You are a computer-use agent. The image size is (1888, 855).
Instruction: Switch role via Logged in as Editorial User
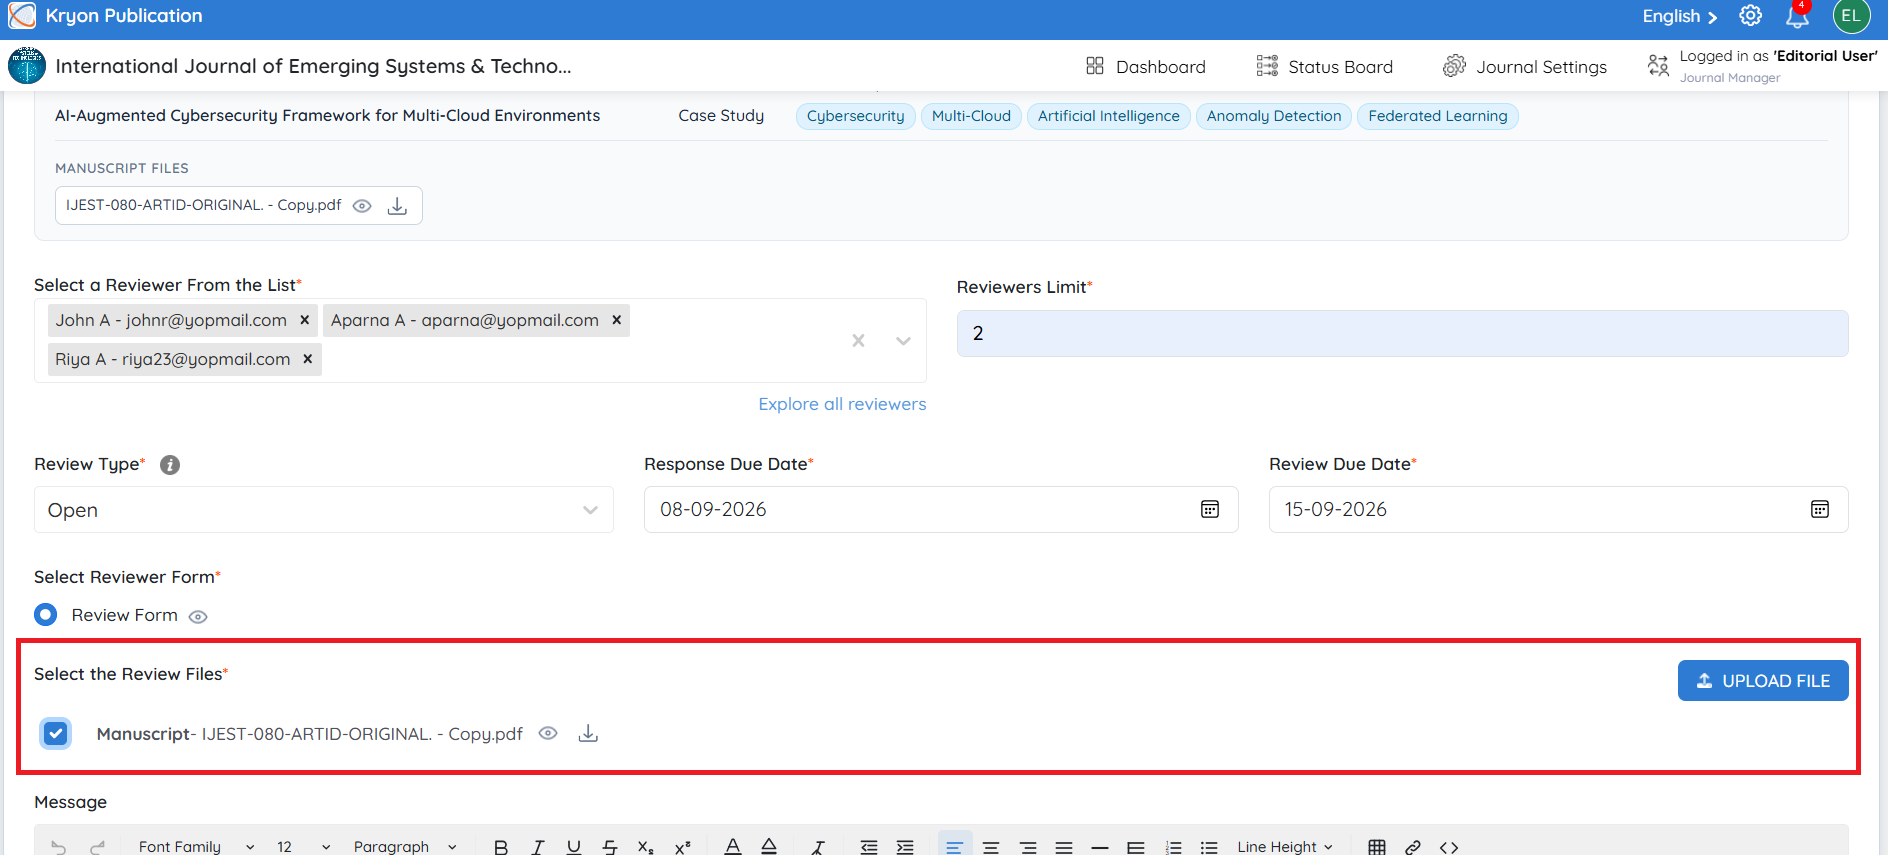click(1763, 66)
